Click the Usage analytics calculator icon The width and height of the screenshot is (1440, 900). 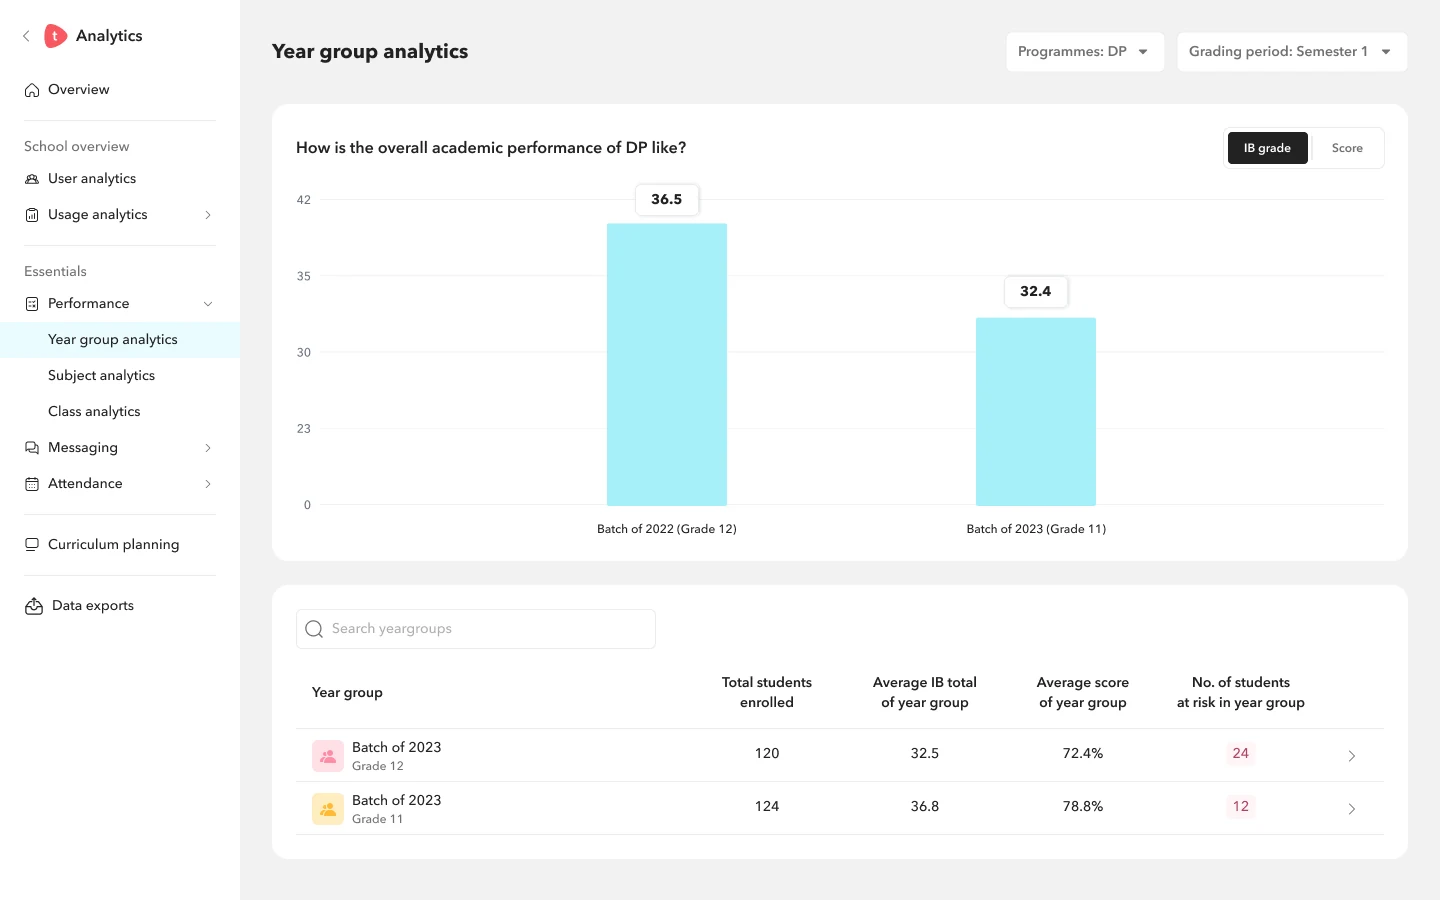(x=32, y=215)
